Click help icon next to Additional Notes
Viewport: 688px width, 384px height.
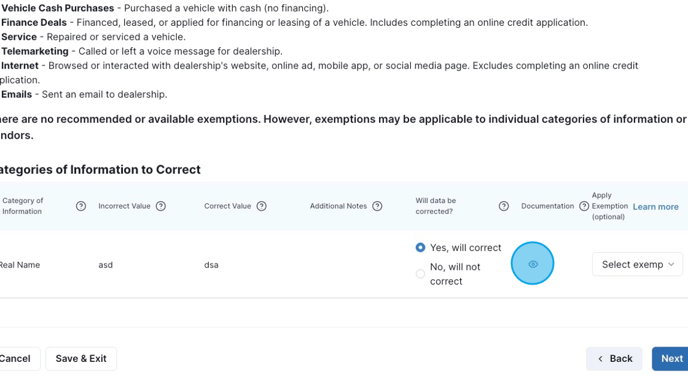point(377,206)
